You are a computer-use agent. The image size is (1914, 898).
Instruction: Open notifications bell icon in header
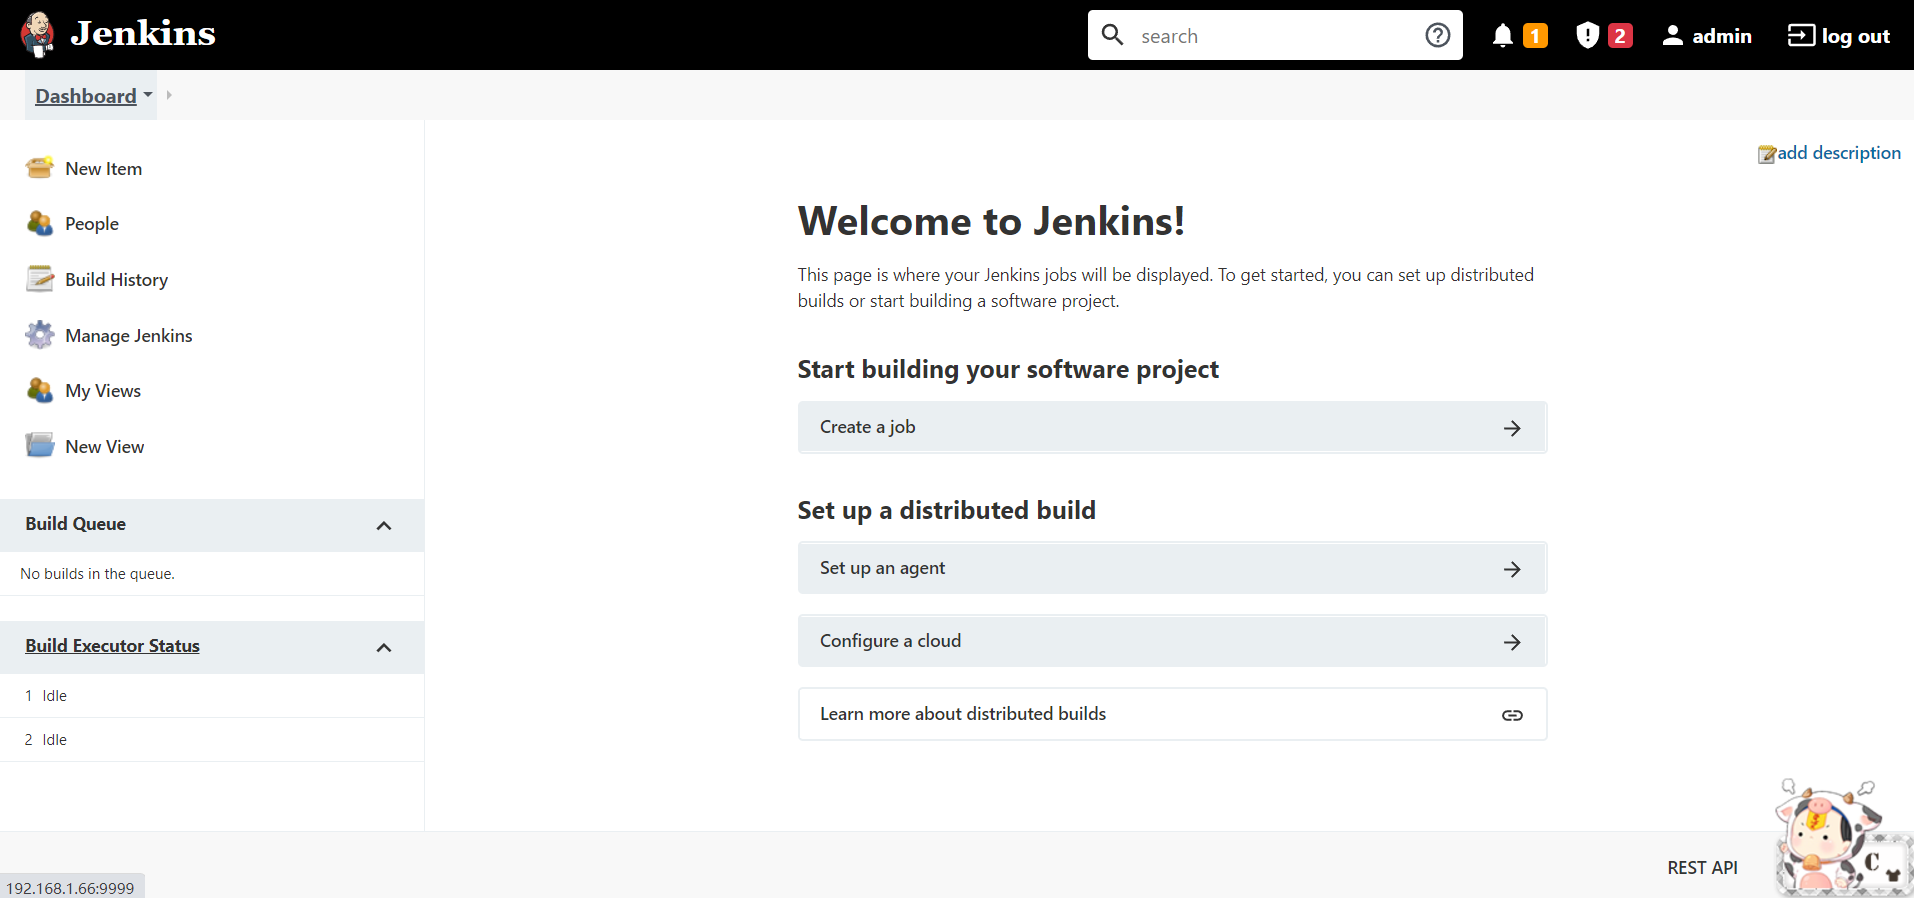point(1502,36)
